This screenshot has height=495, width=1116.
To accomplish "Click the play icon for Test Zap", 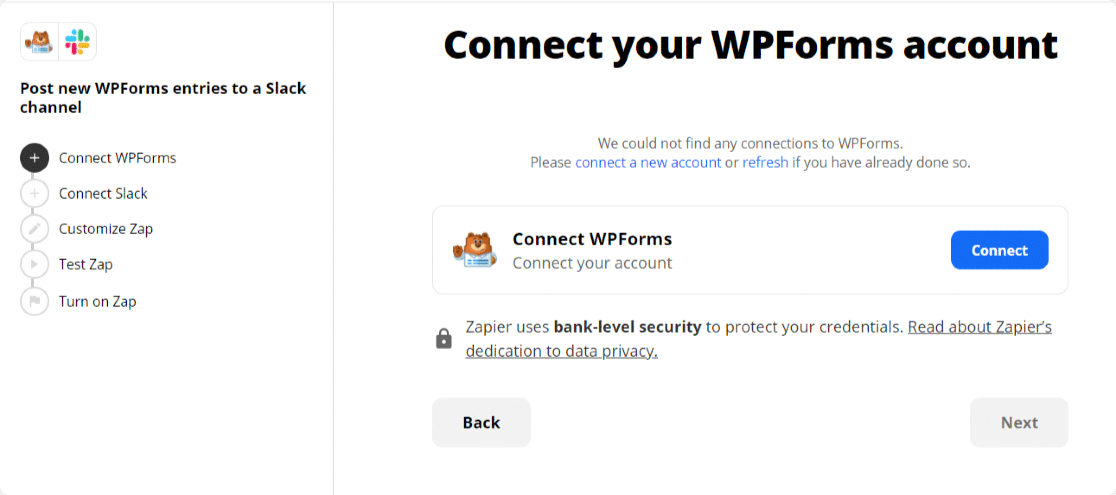I will click(x=34, y=265).
